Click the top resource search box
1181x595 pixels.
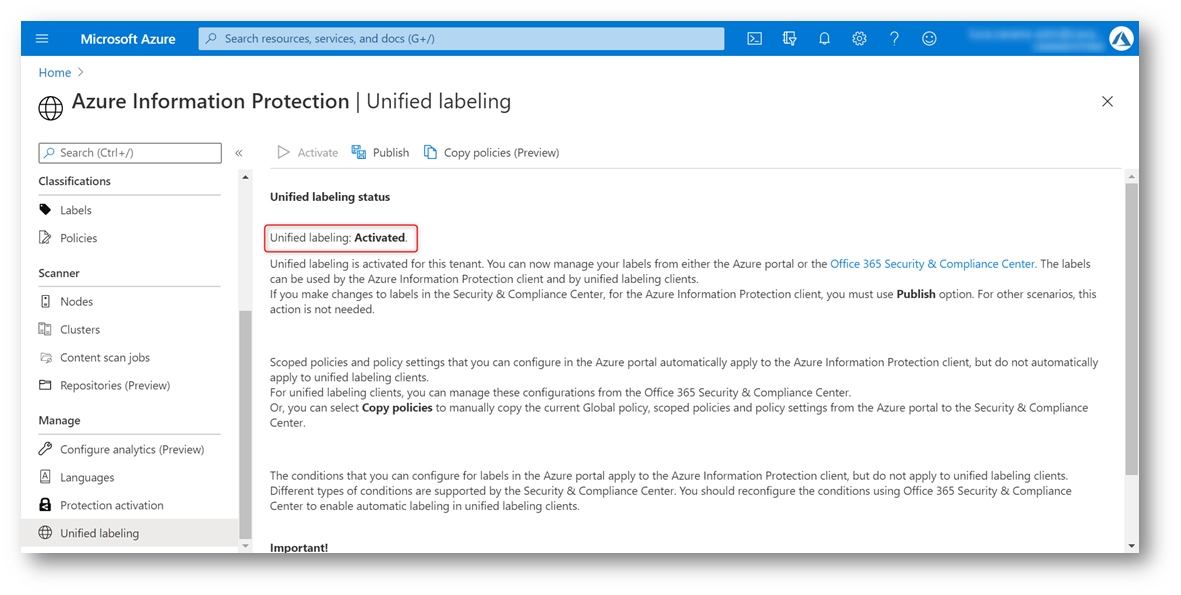(461, 39)
